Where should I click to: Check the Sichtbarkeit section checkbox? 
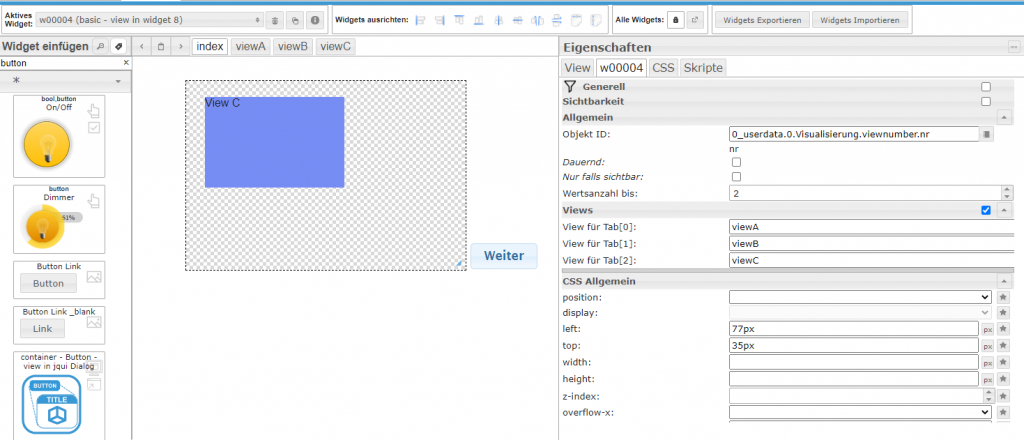pos(986,102)
